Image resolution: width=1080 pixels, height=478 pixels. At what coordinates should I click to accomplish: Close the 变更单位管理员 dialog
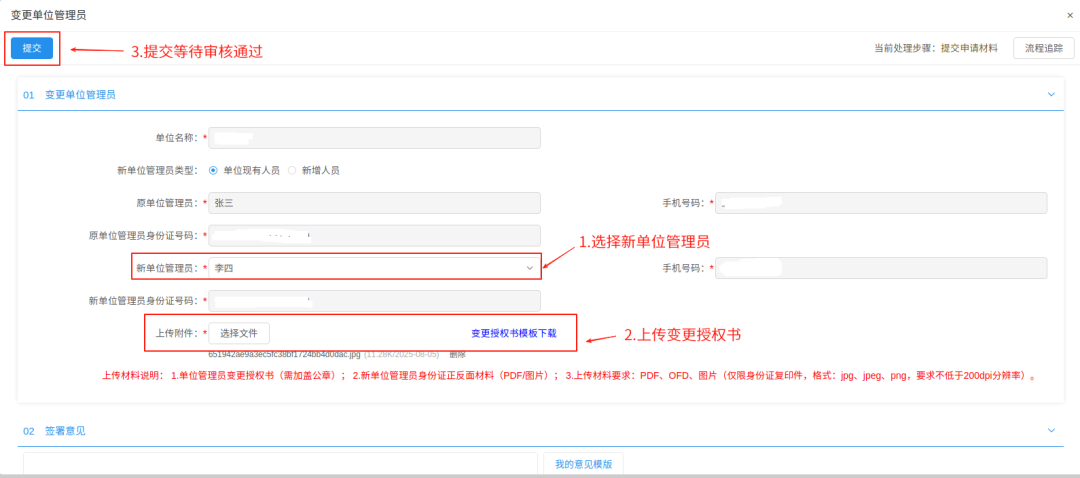[x=1070, y=15]
